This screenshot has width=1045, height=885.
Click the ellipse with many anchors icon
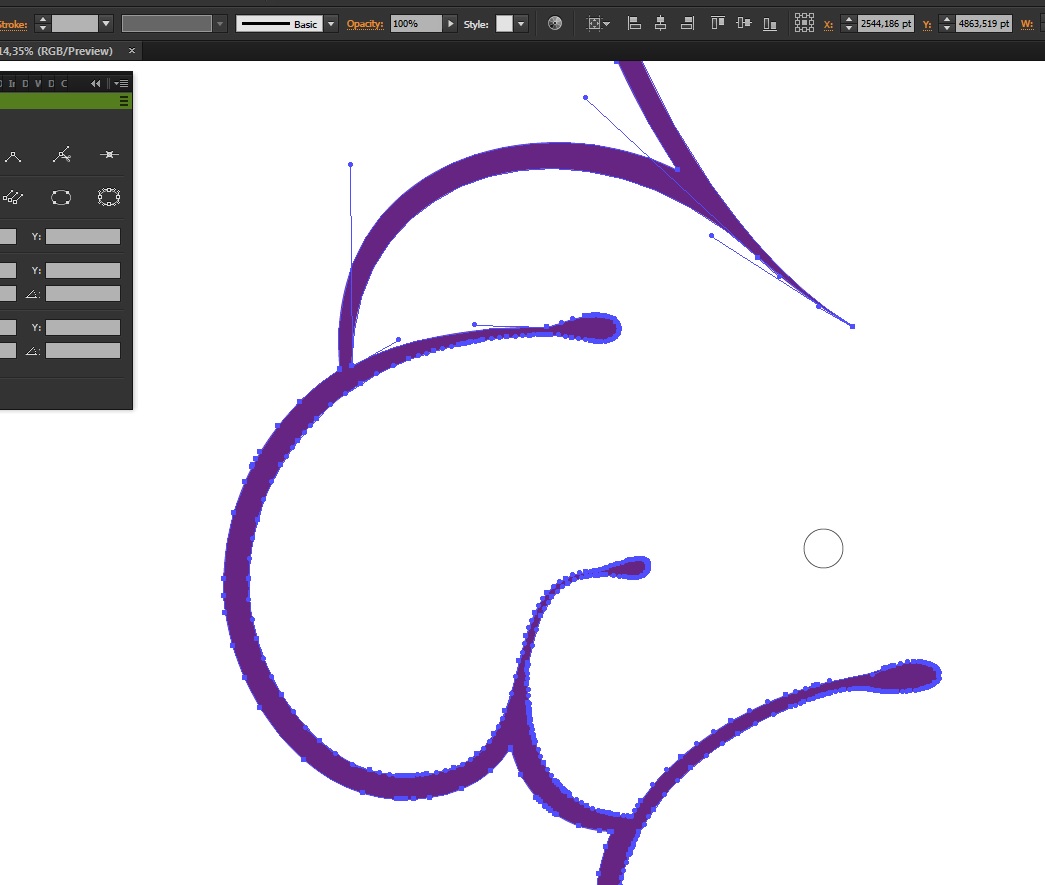coord(109,197)
